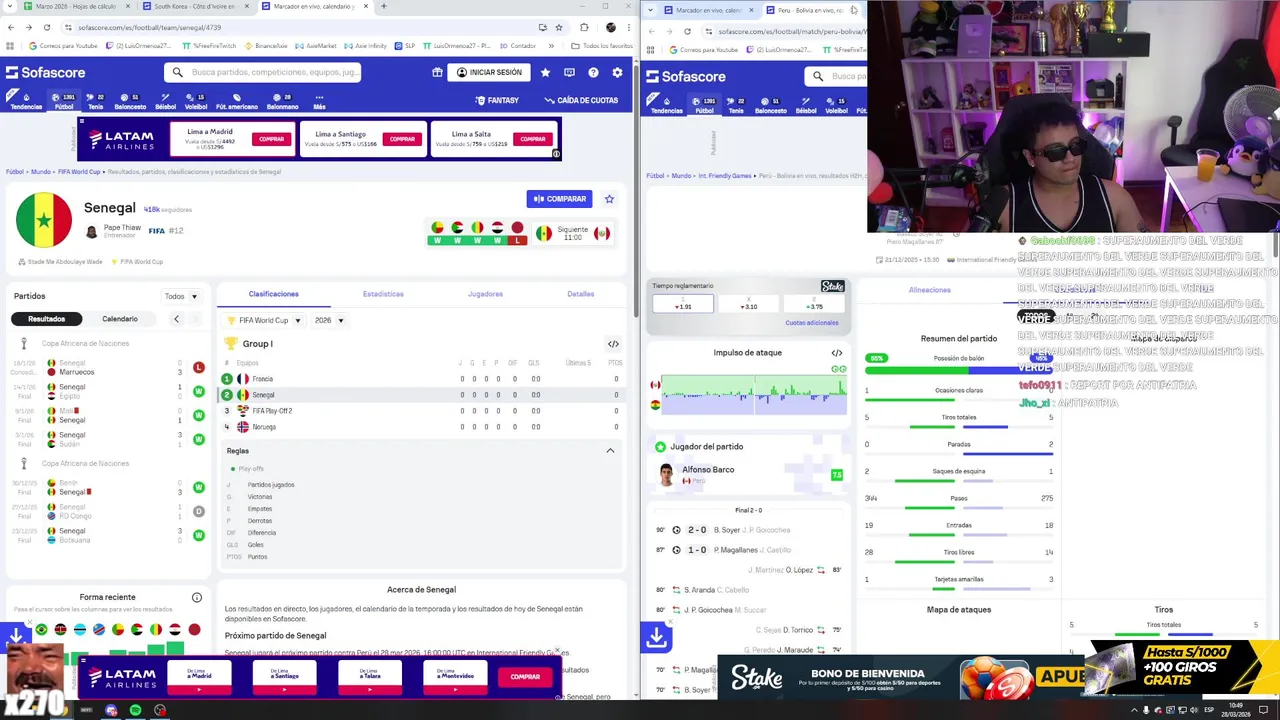Open Sofascore settings gear icon

[x=617, y=72]
